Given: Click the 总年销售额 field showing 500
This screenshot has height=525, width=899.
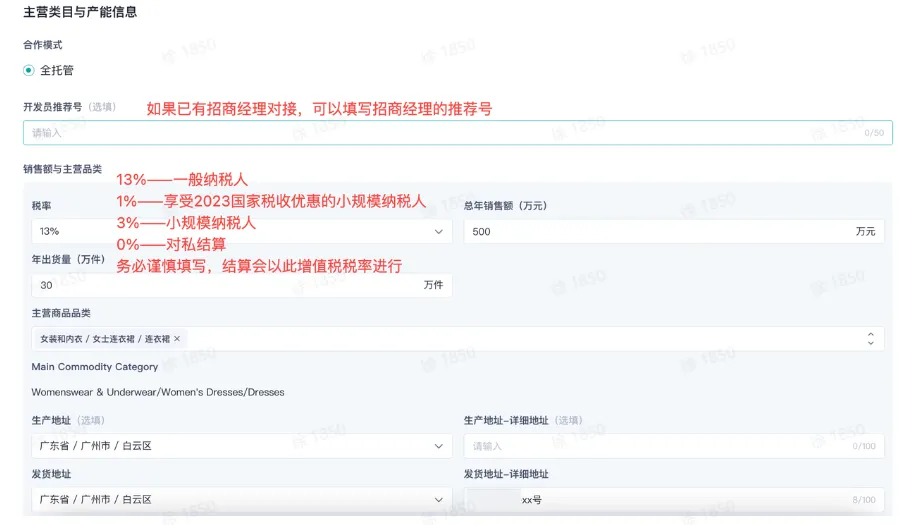Looking at the screenshot, I should [x=674, y=232].
